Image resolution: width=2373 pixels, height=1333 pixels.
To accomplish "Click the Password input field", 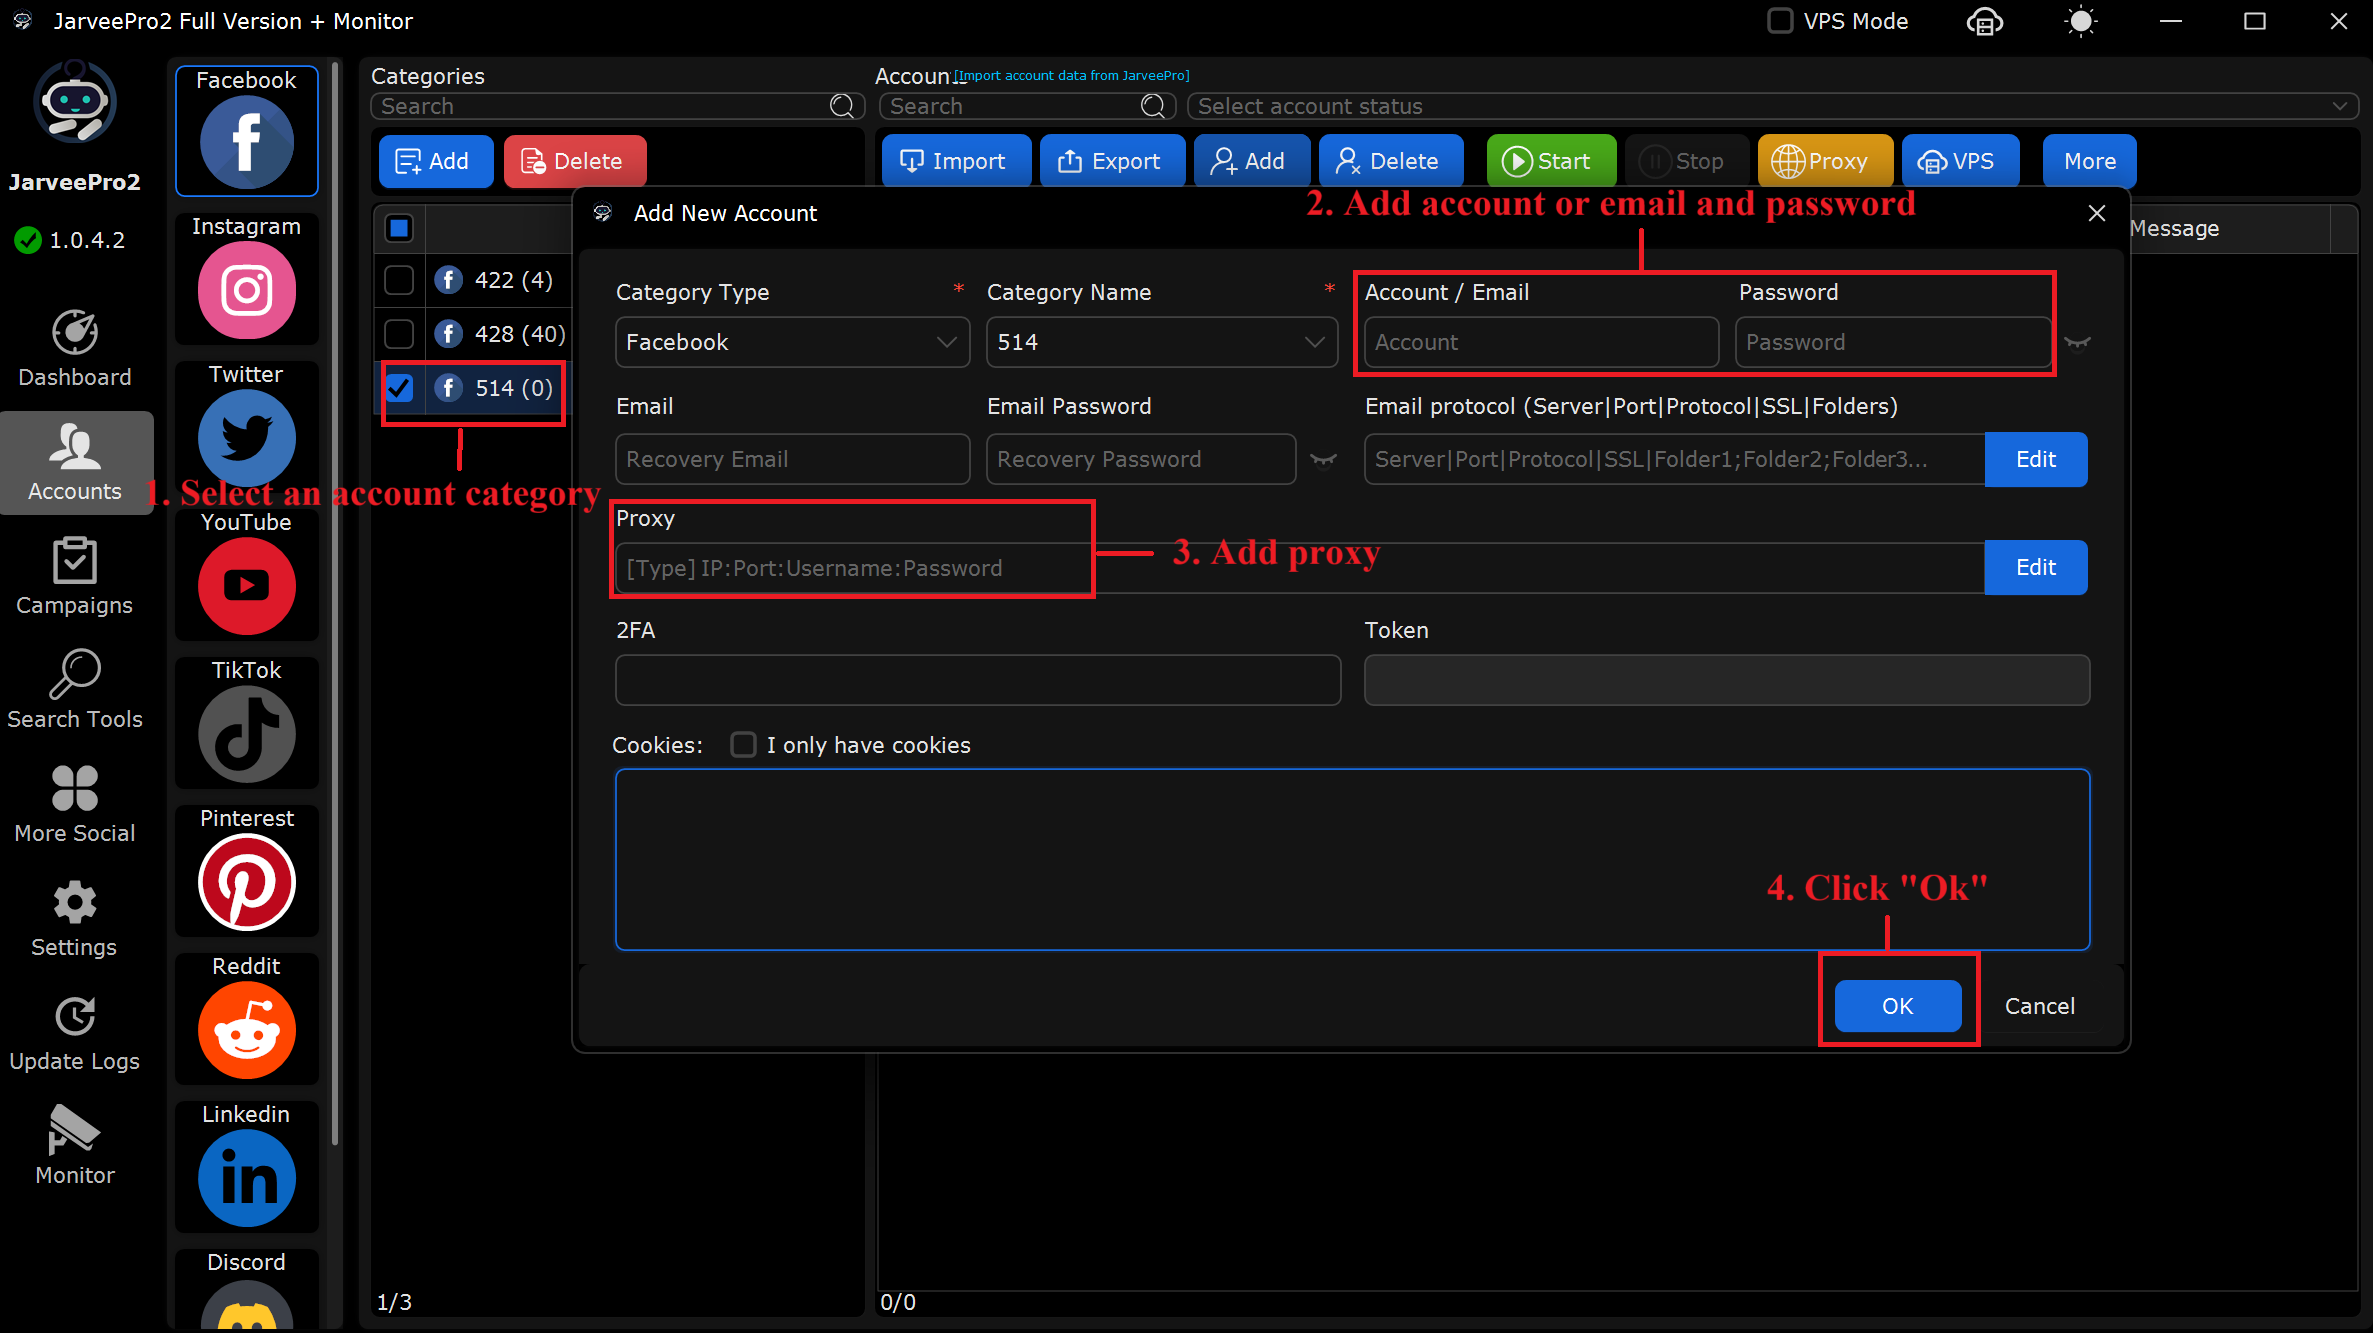I will point(1893,342).
